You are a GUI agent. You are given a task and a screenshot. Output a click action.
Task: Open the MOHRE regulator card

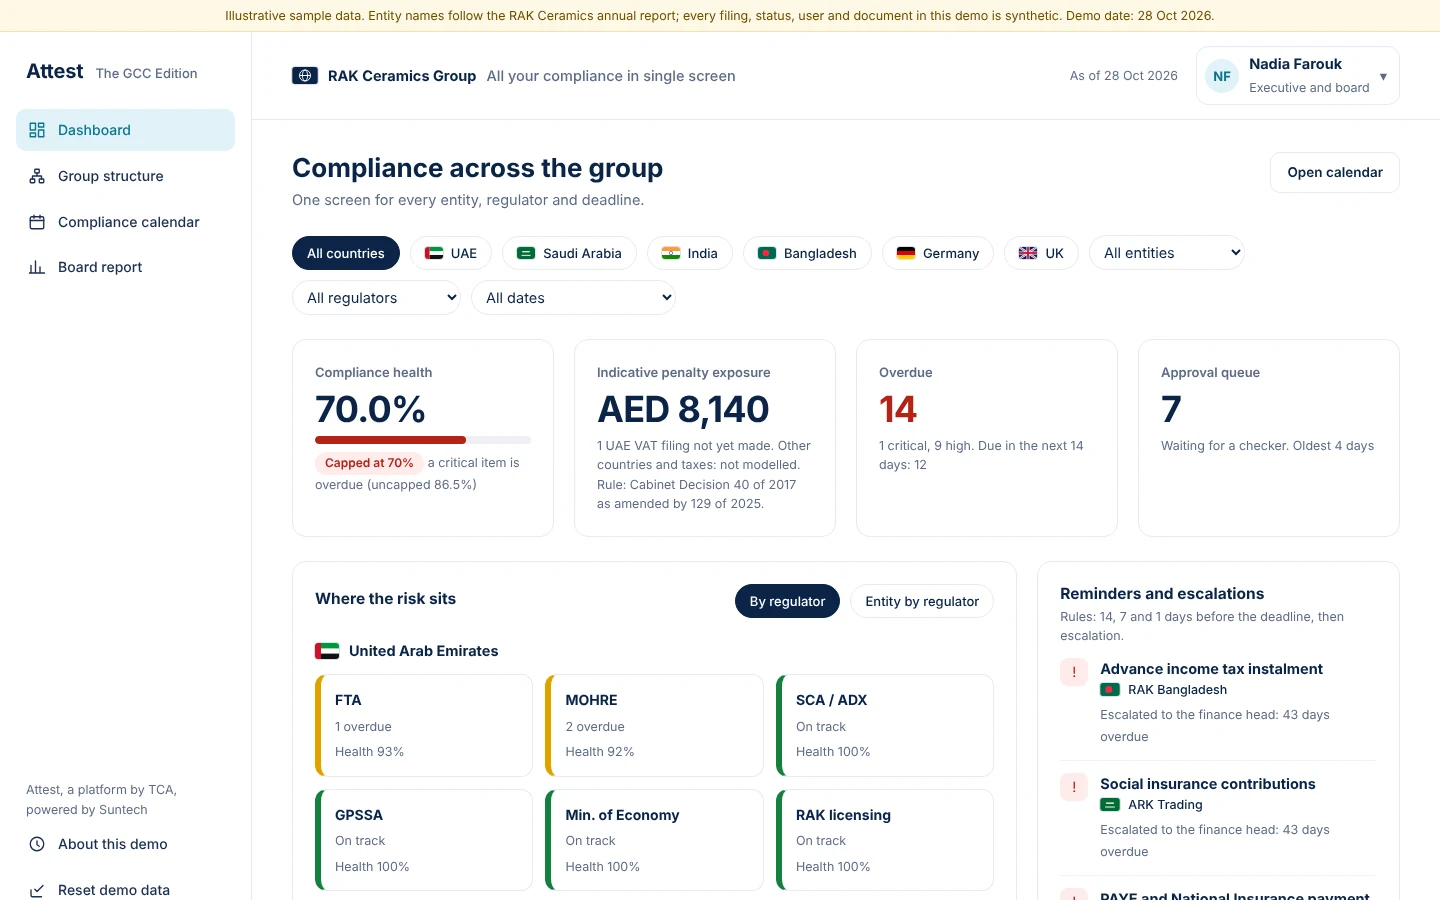tap(654, 725)
